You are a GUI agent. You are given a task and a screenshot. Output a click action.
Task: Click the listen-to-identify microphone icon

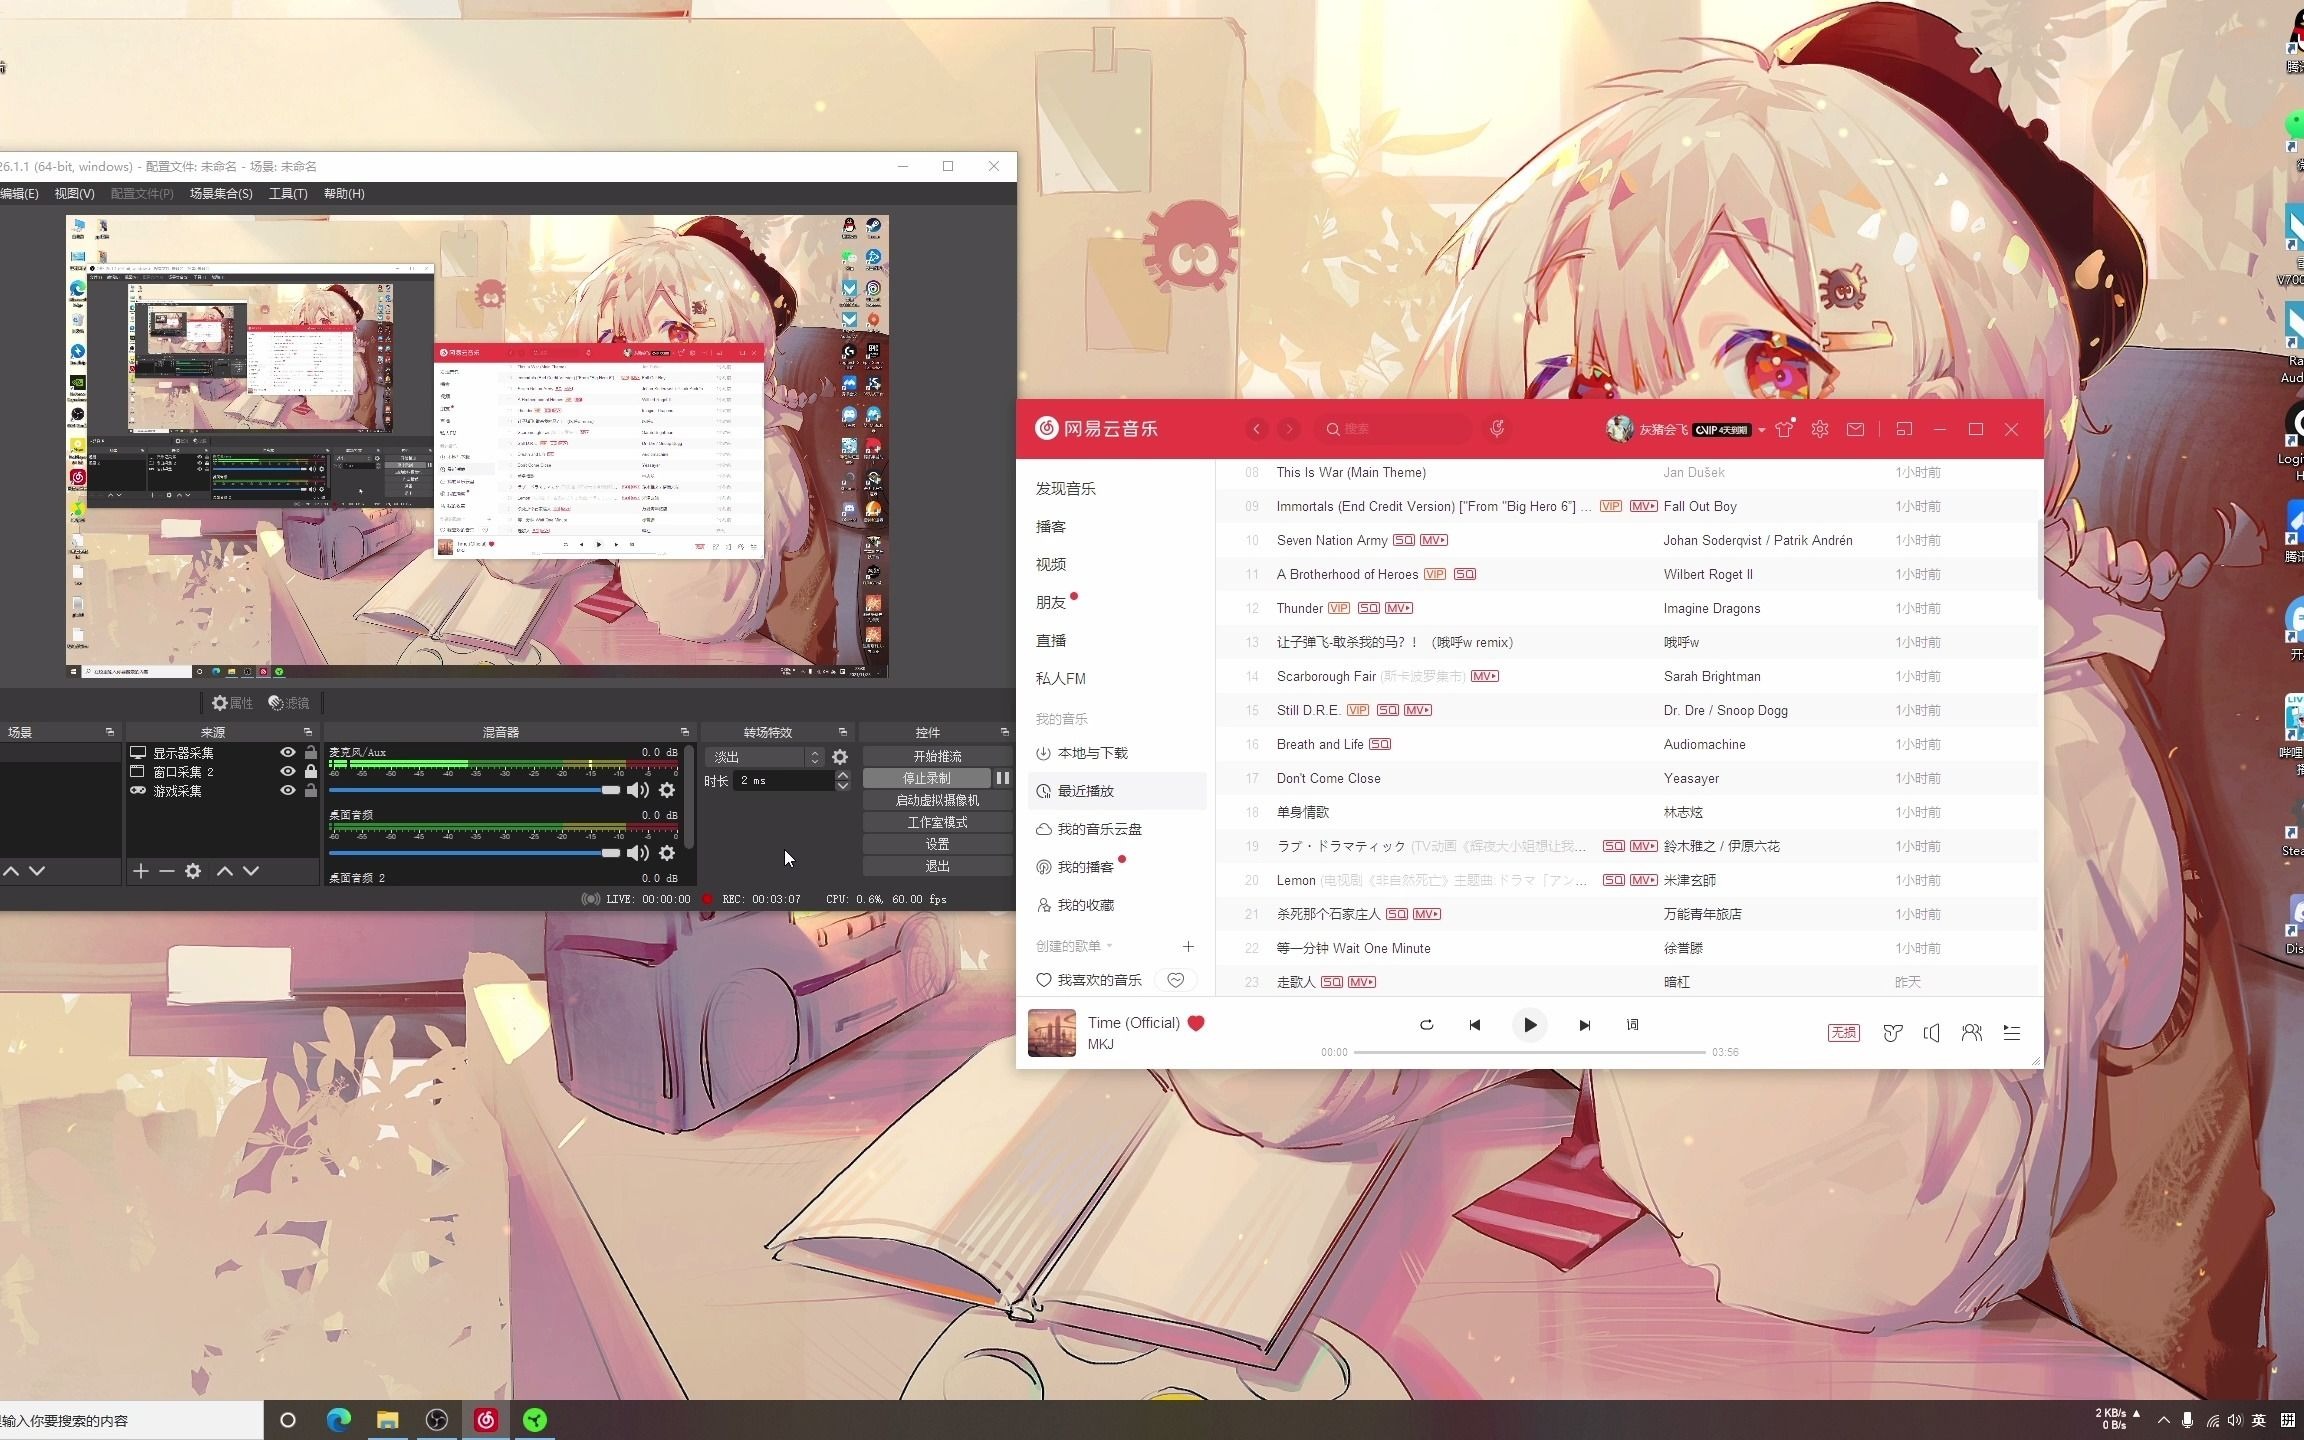1497,429
